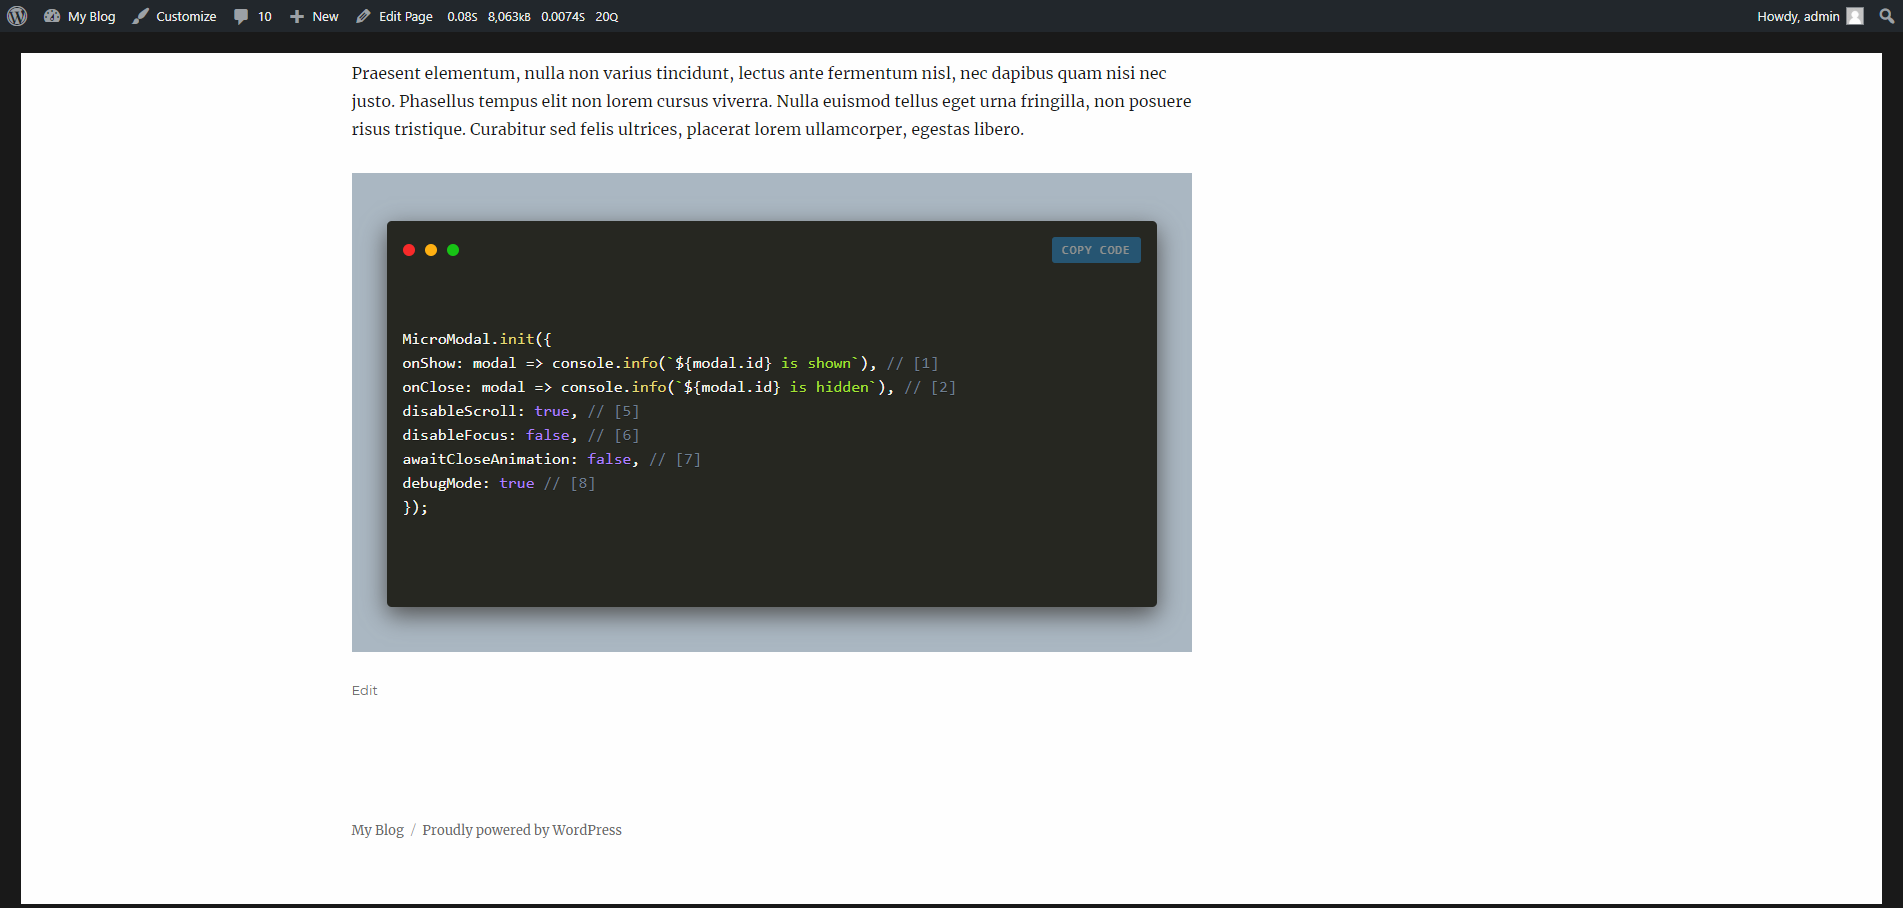Click the comment bubble icon
Image resolution: width=1903 pixels, height=908 pixels.
pyautogui.click(x=241, y=16)
